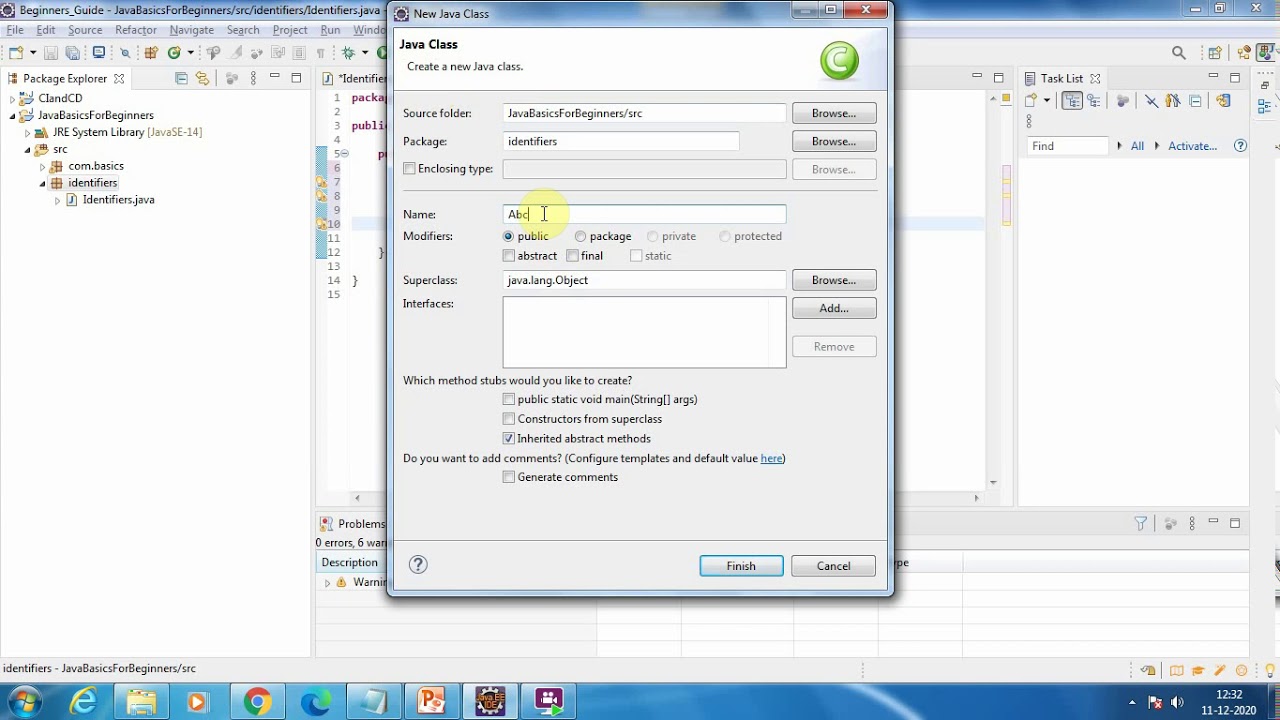Select the package modifier radio button
Viewport: 1280px width, 720px height.
(x=580, y=236)
